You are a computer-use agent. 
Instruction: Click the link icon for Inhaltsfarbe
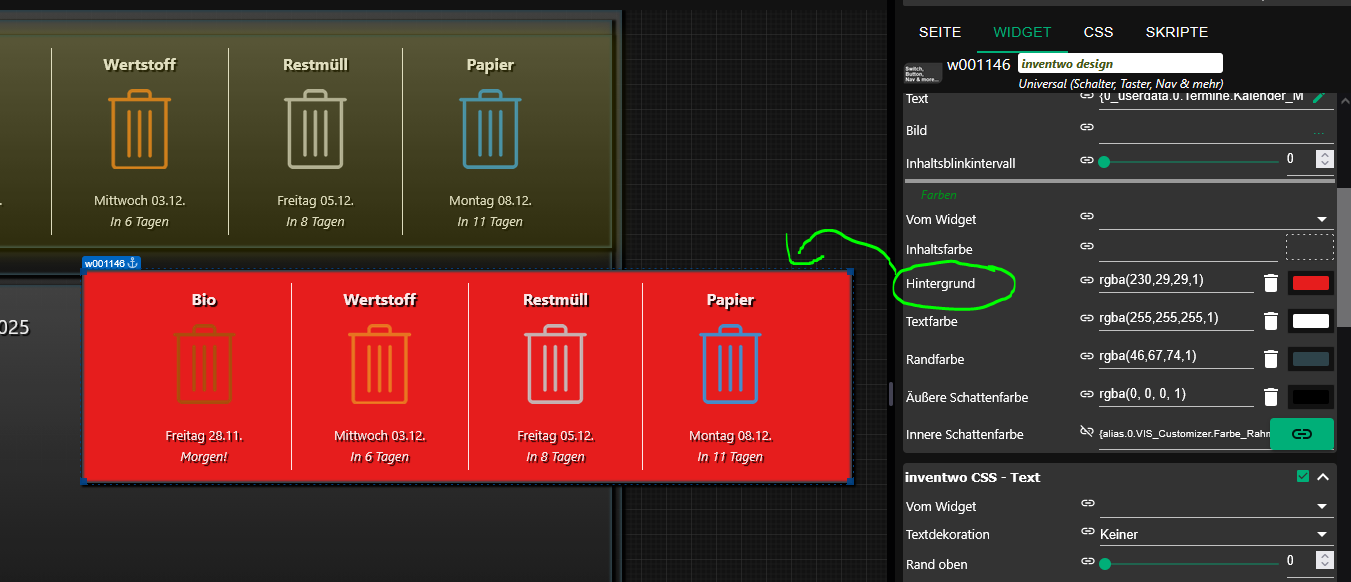tap(1087, 246)
